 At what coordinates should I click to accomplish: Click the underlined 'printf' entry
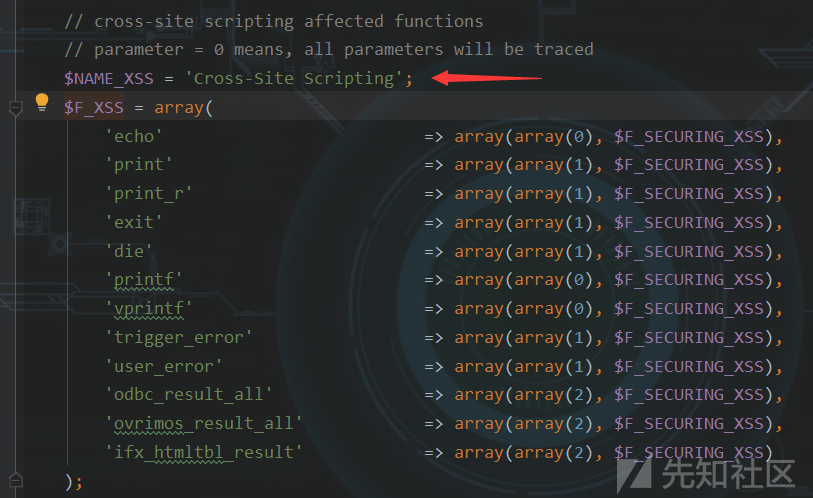pos(144,280)
